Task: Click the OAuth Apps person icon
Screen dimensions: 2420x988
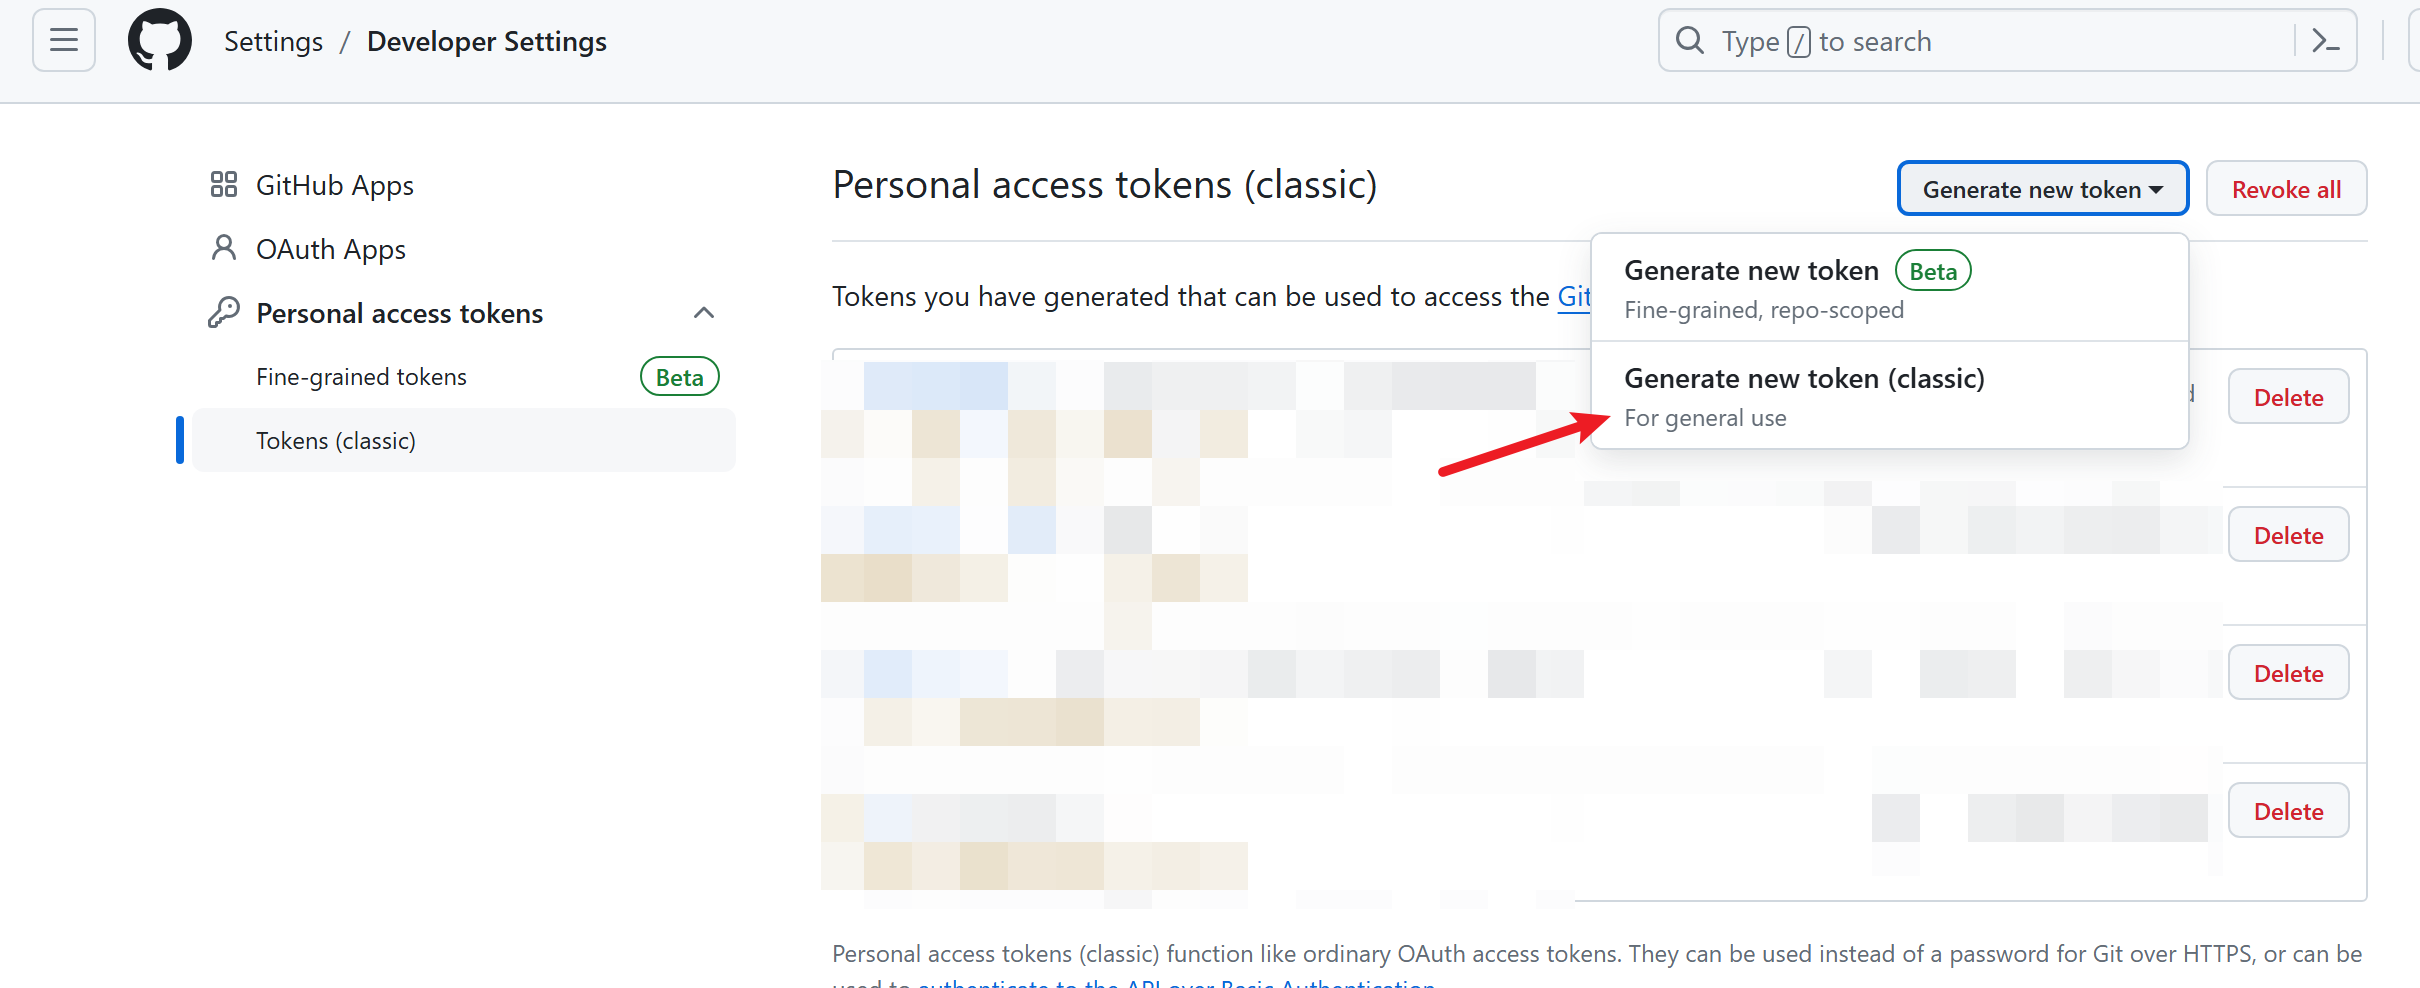Action: (x=224, y=248)
